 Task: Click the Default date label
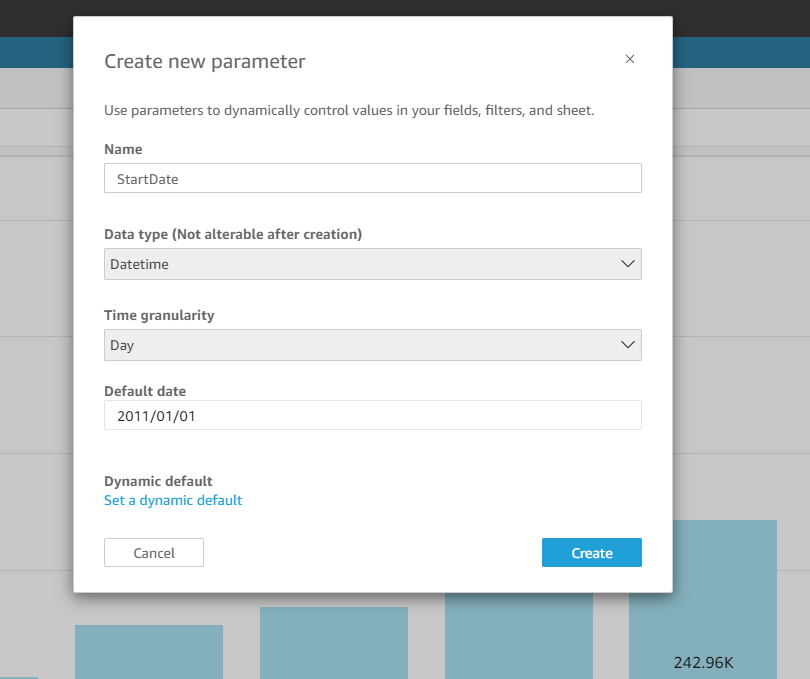pyautogui.click(x=145, y=391)
